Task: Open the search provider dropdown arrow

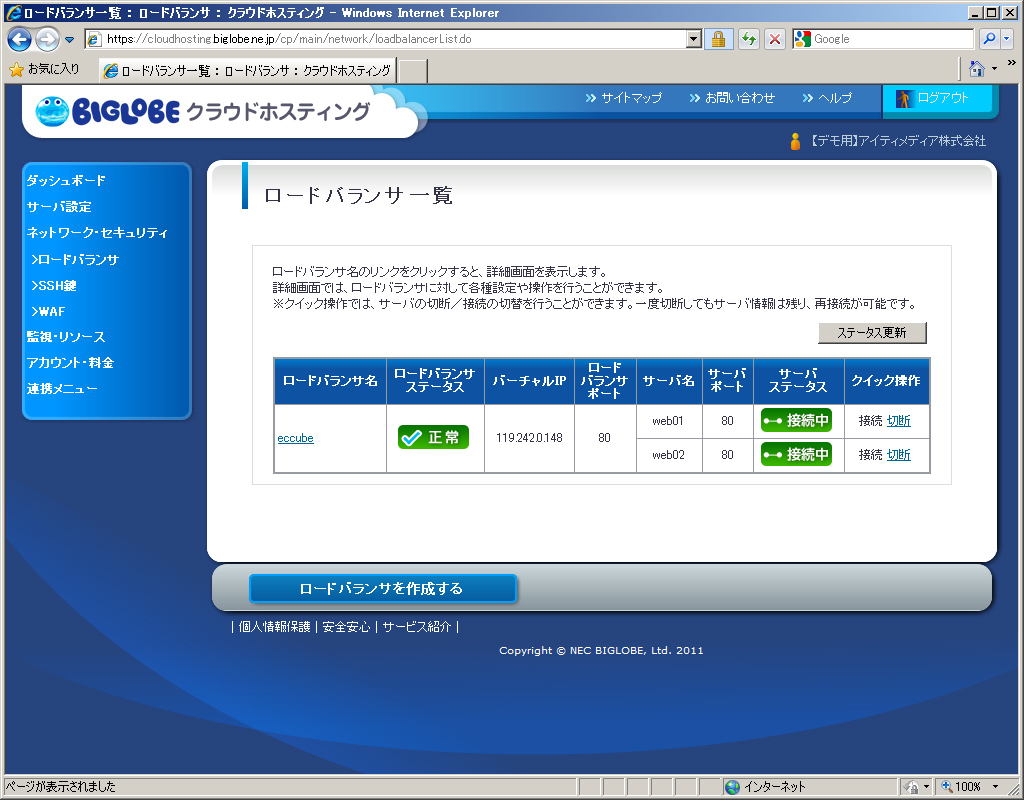Action: [1005, 39]
